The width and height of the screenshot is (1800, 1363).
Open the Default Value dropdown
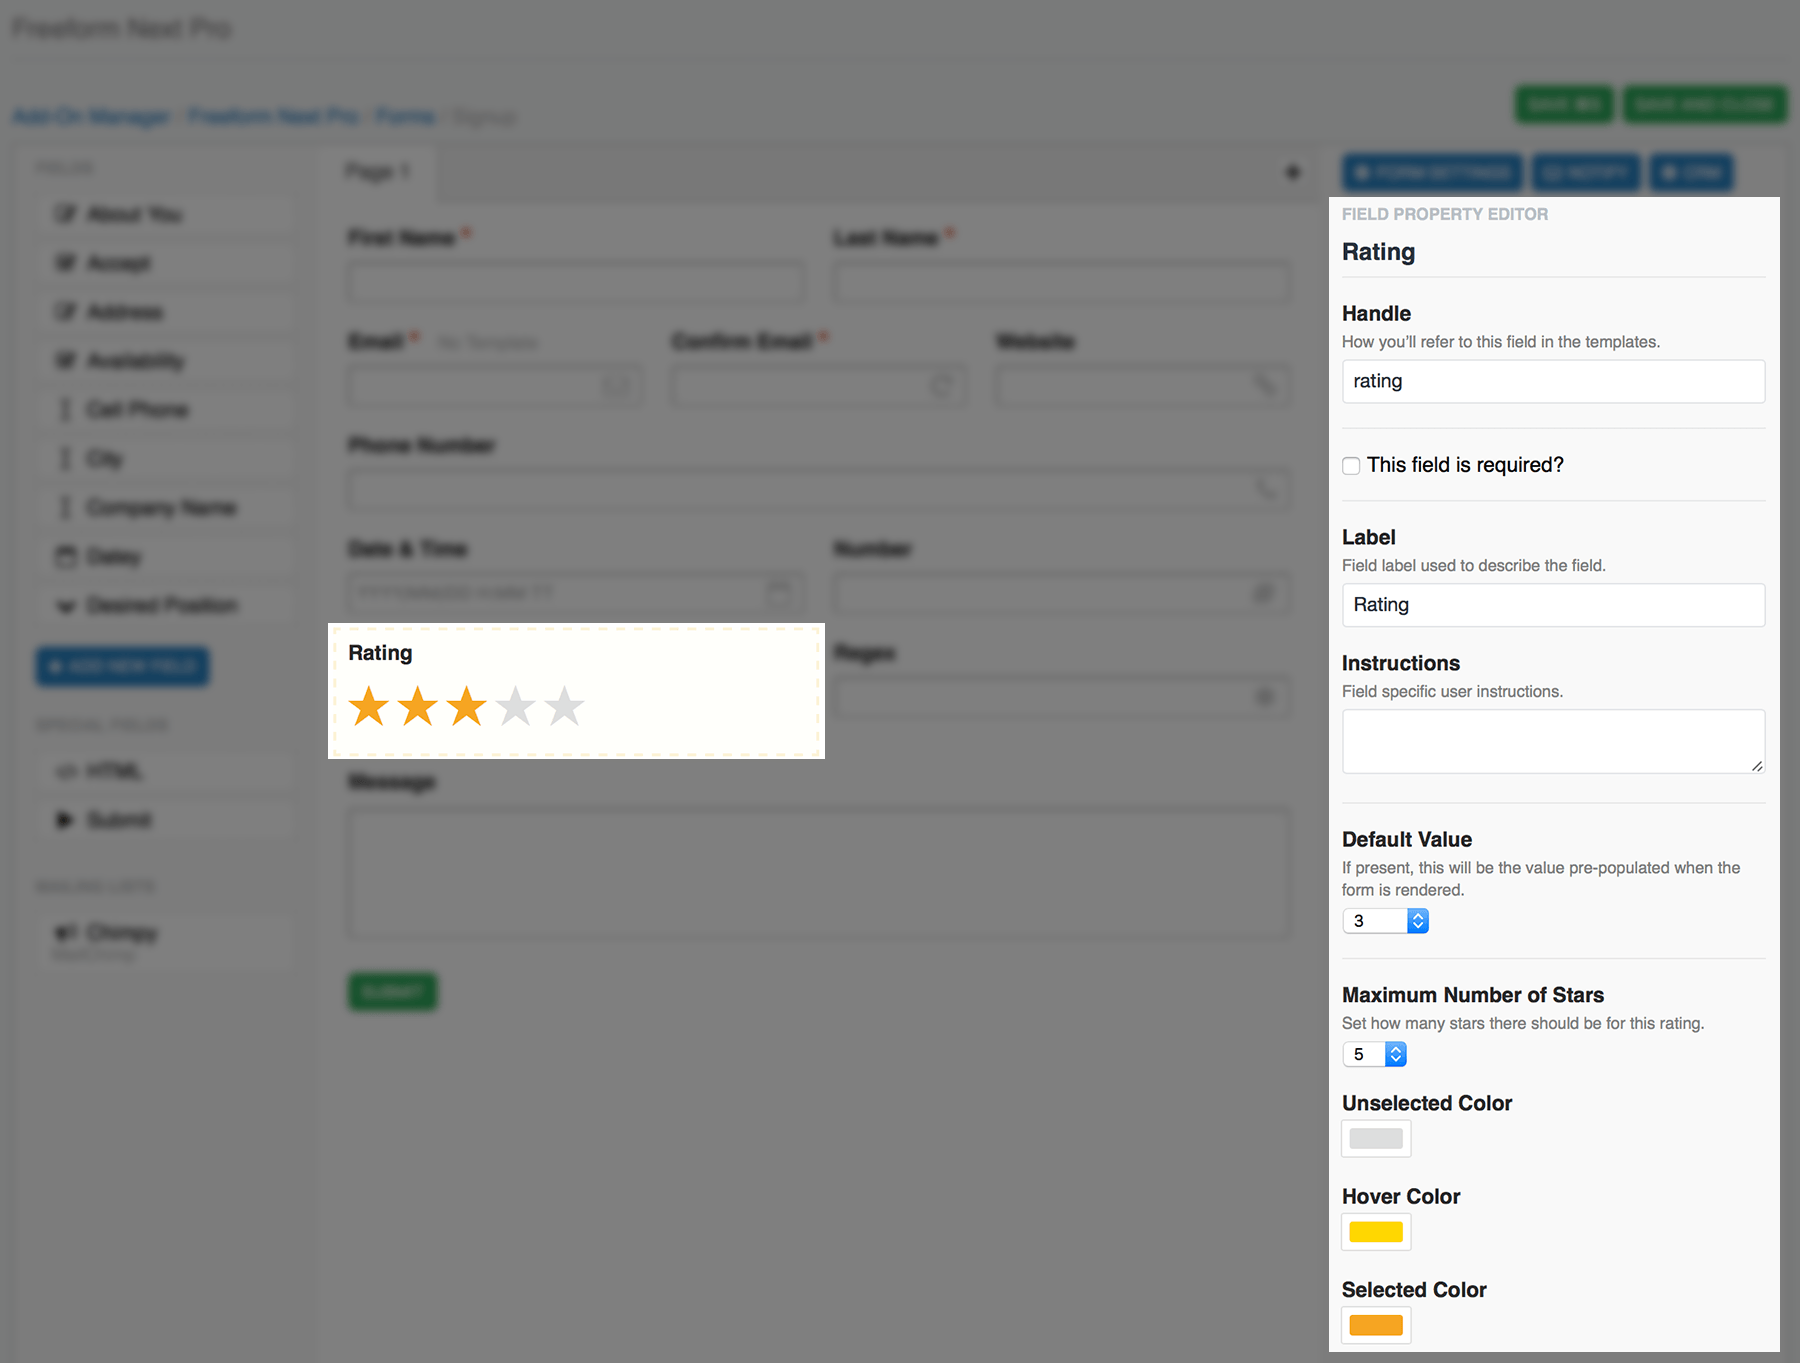1385,921
